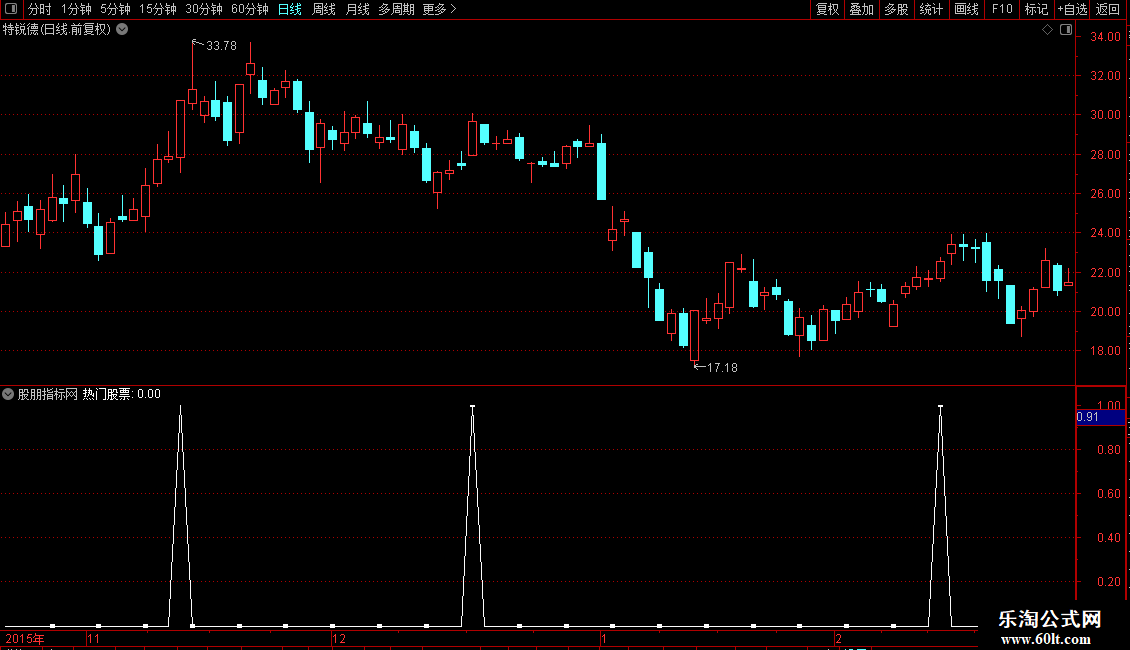Click the 热门股票: 0.00 indicator readout
This screenshot has width=1130, height=650.
click(x=121, y=394)
